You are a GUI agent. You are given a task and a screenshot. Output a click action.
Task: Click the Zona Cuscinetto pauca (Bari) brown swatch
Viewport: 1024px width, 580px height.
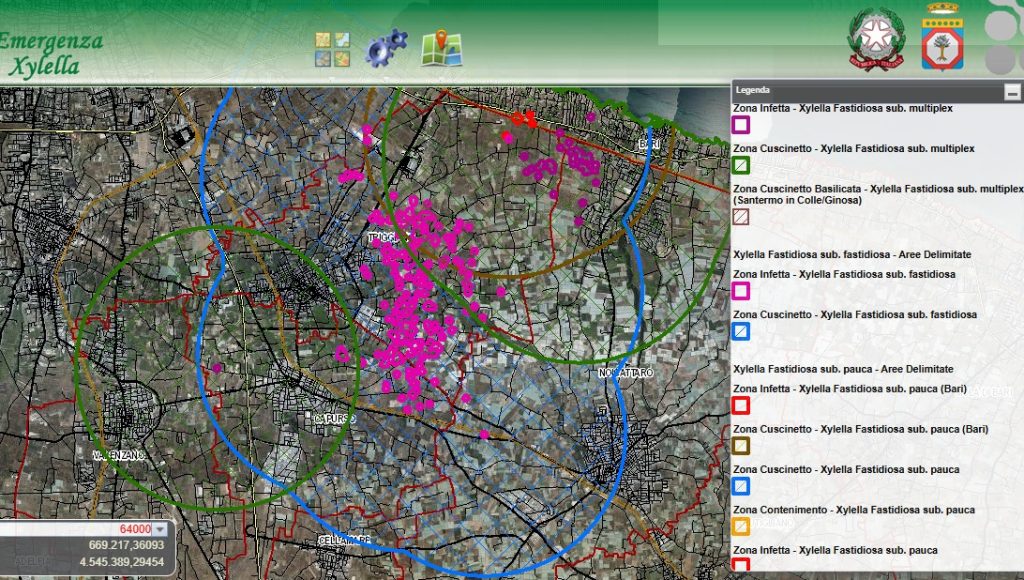pos(741,446)
